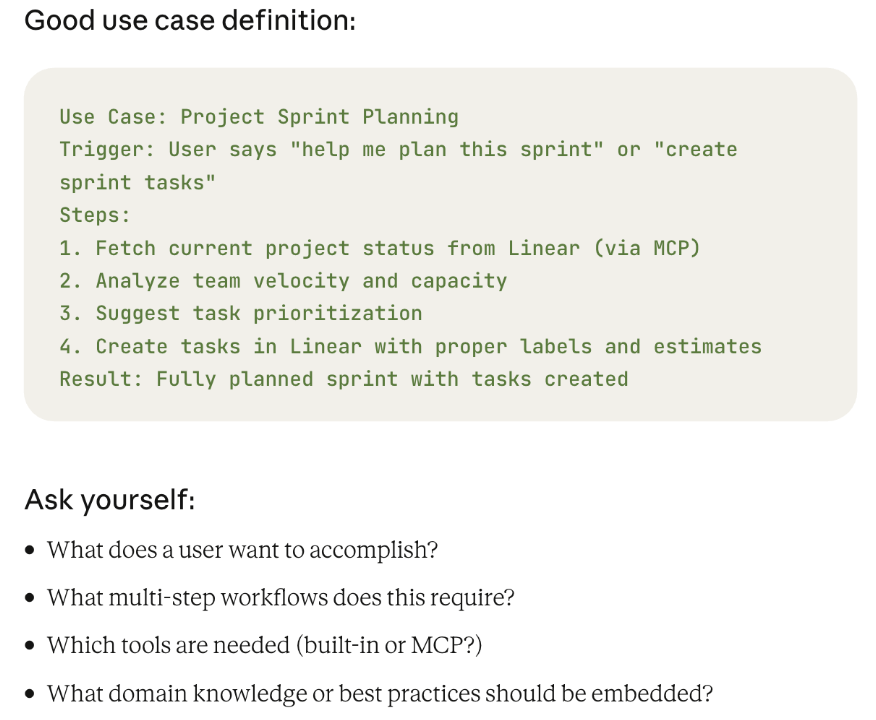
Task: Click the word 'estimates' in step 4
Action: coord(708,346)
